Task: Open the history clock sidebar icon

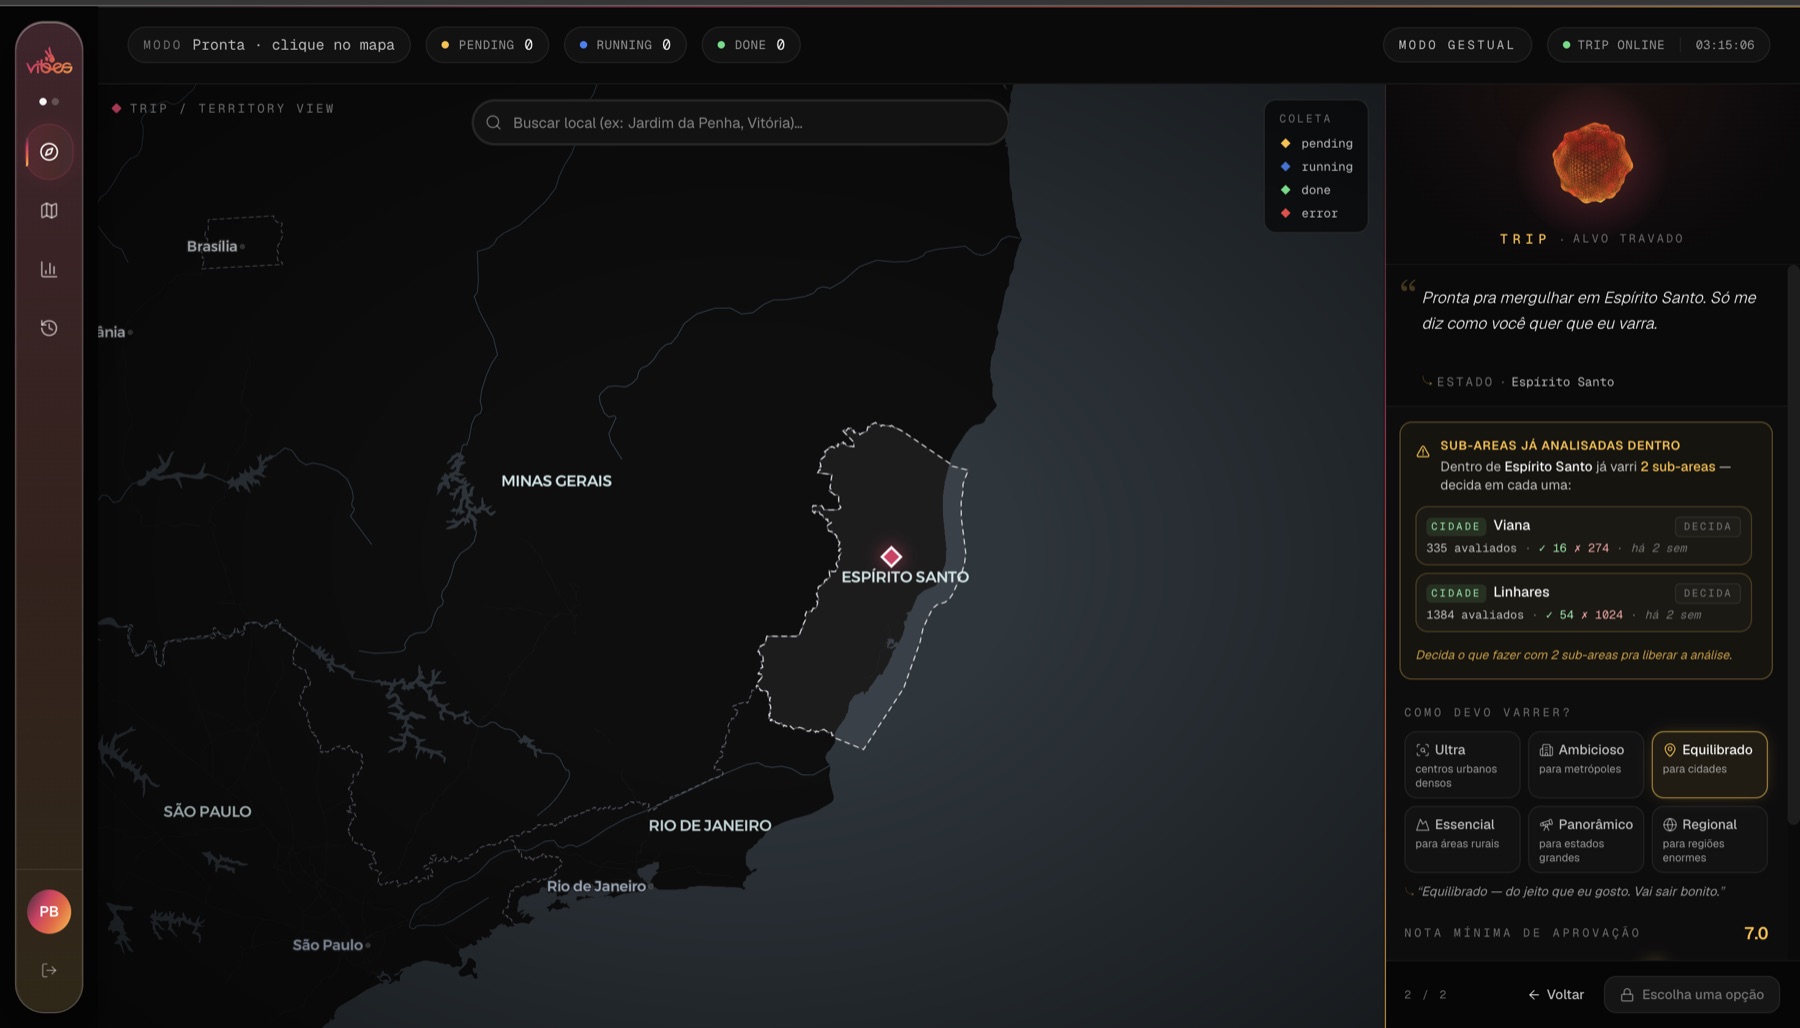Action: click(49, 328)
